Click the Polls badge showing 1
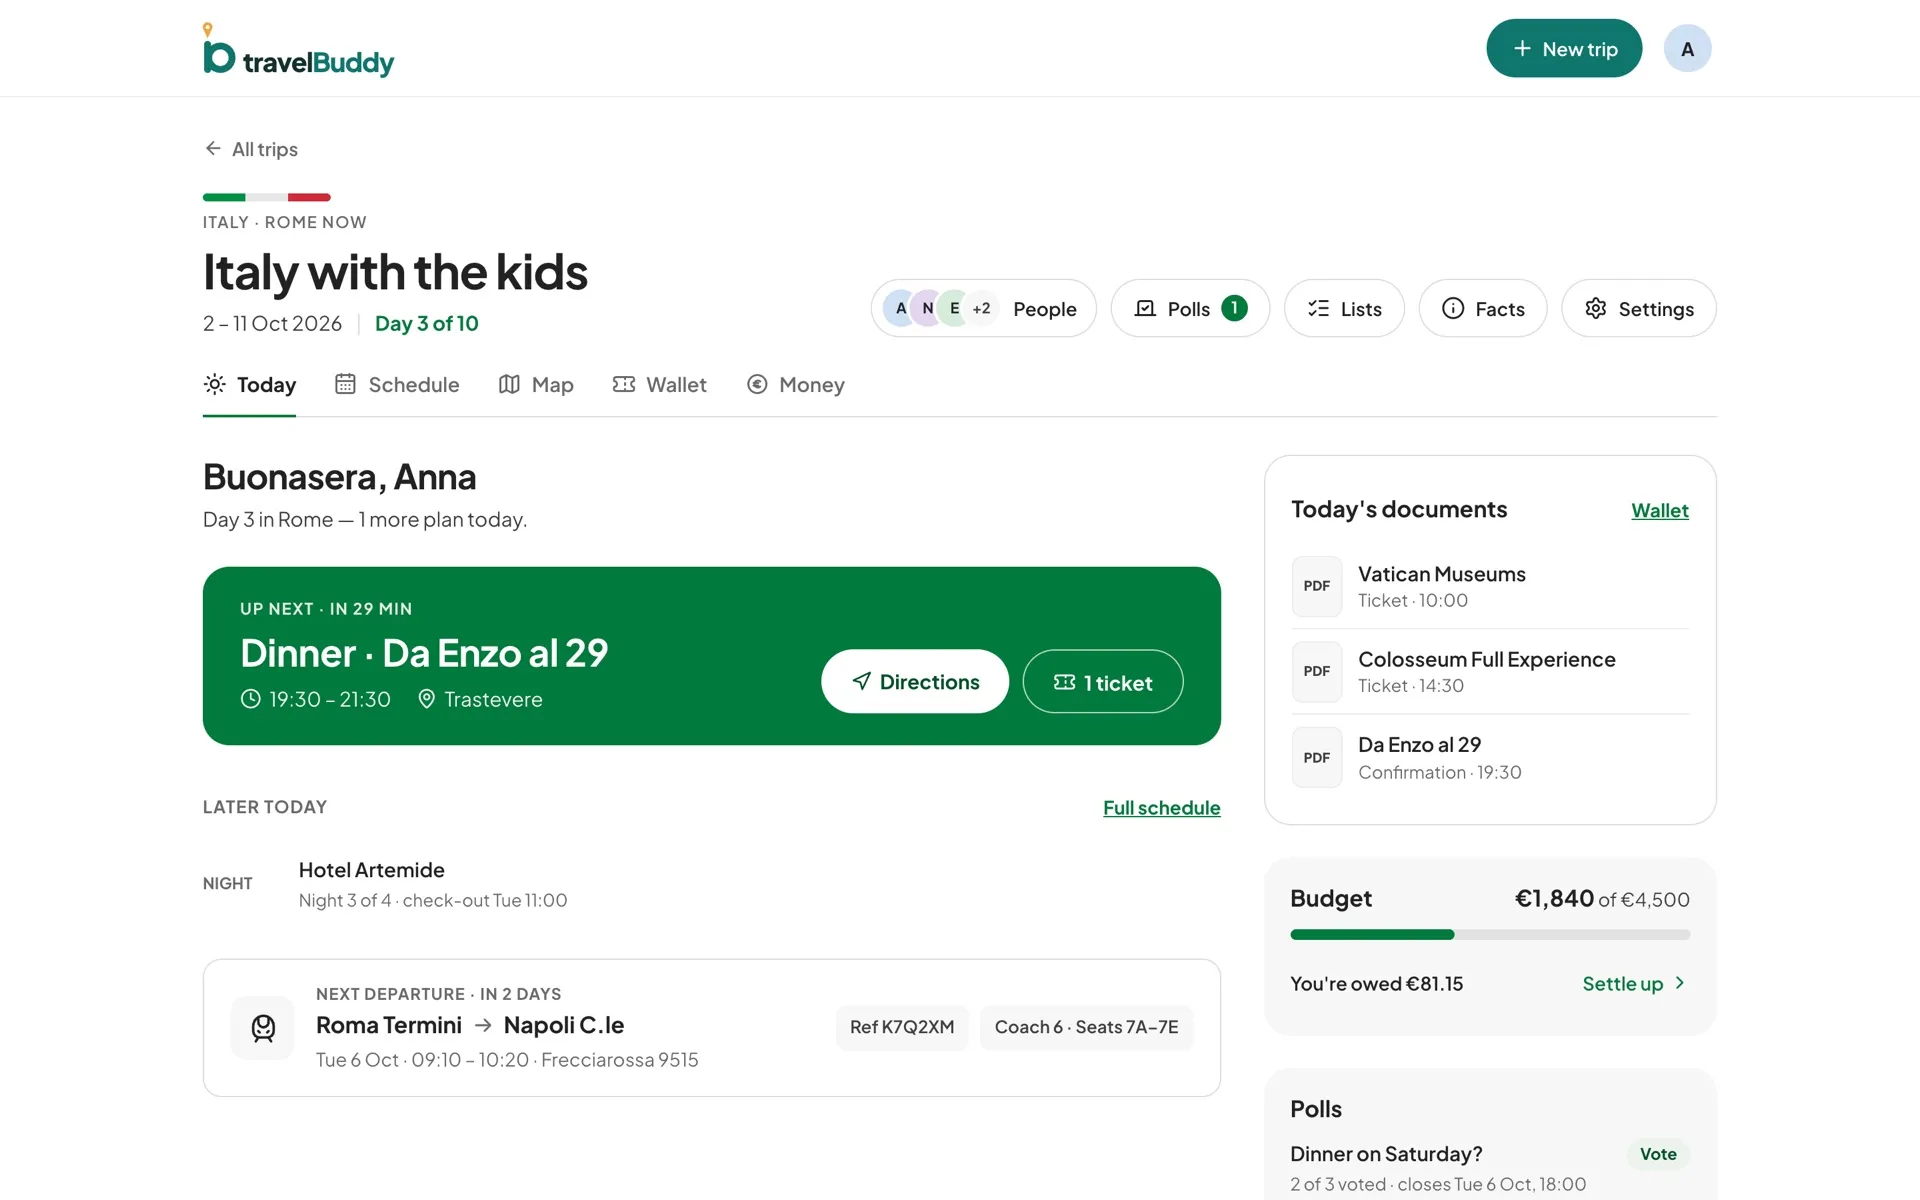 tap(1234, 308)
